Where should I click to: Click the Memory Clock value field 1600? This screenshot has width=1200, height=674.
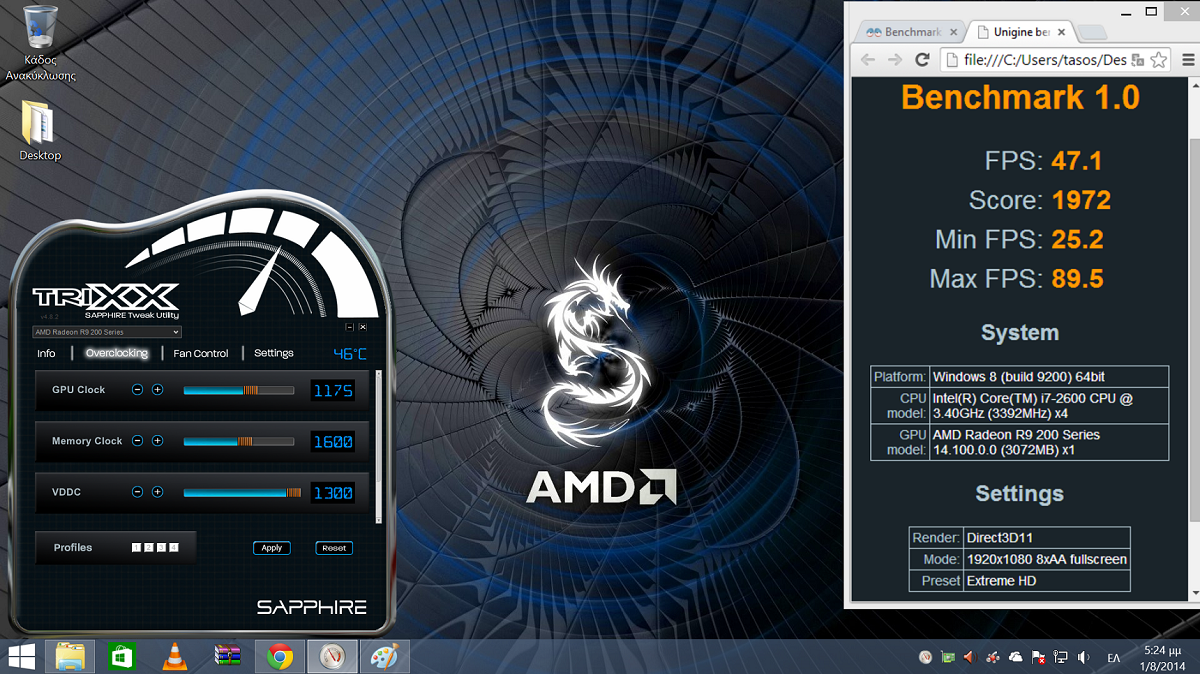[x=333, y=442]
